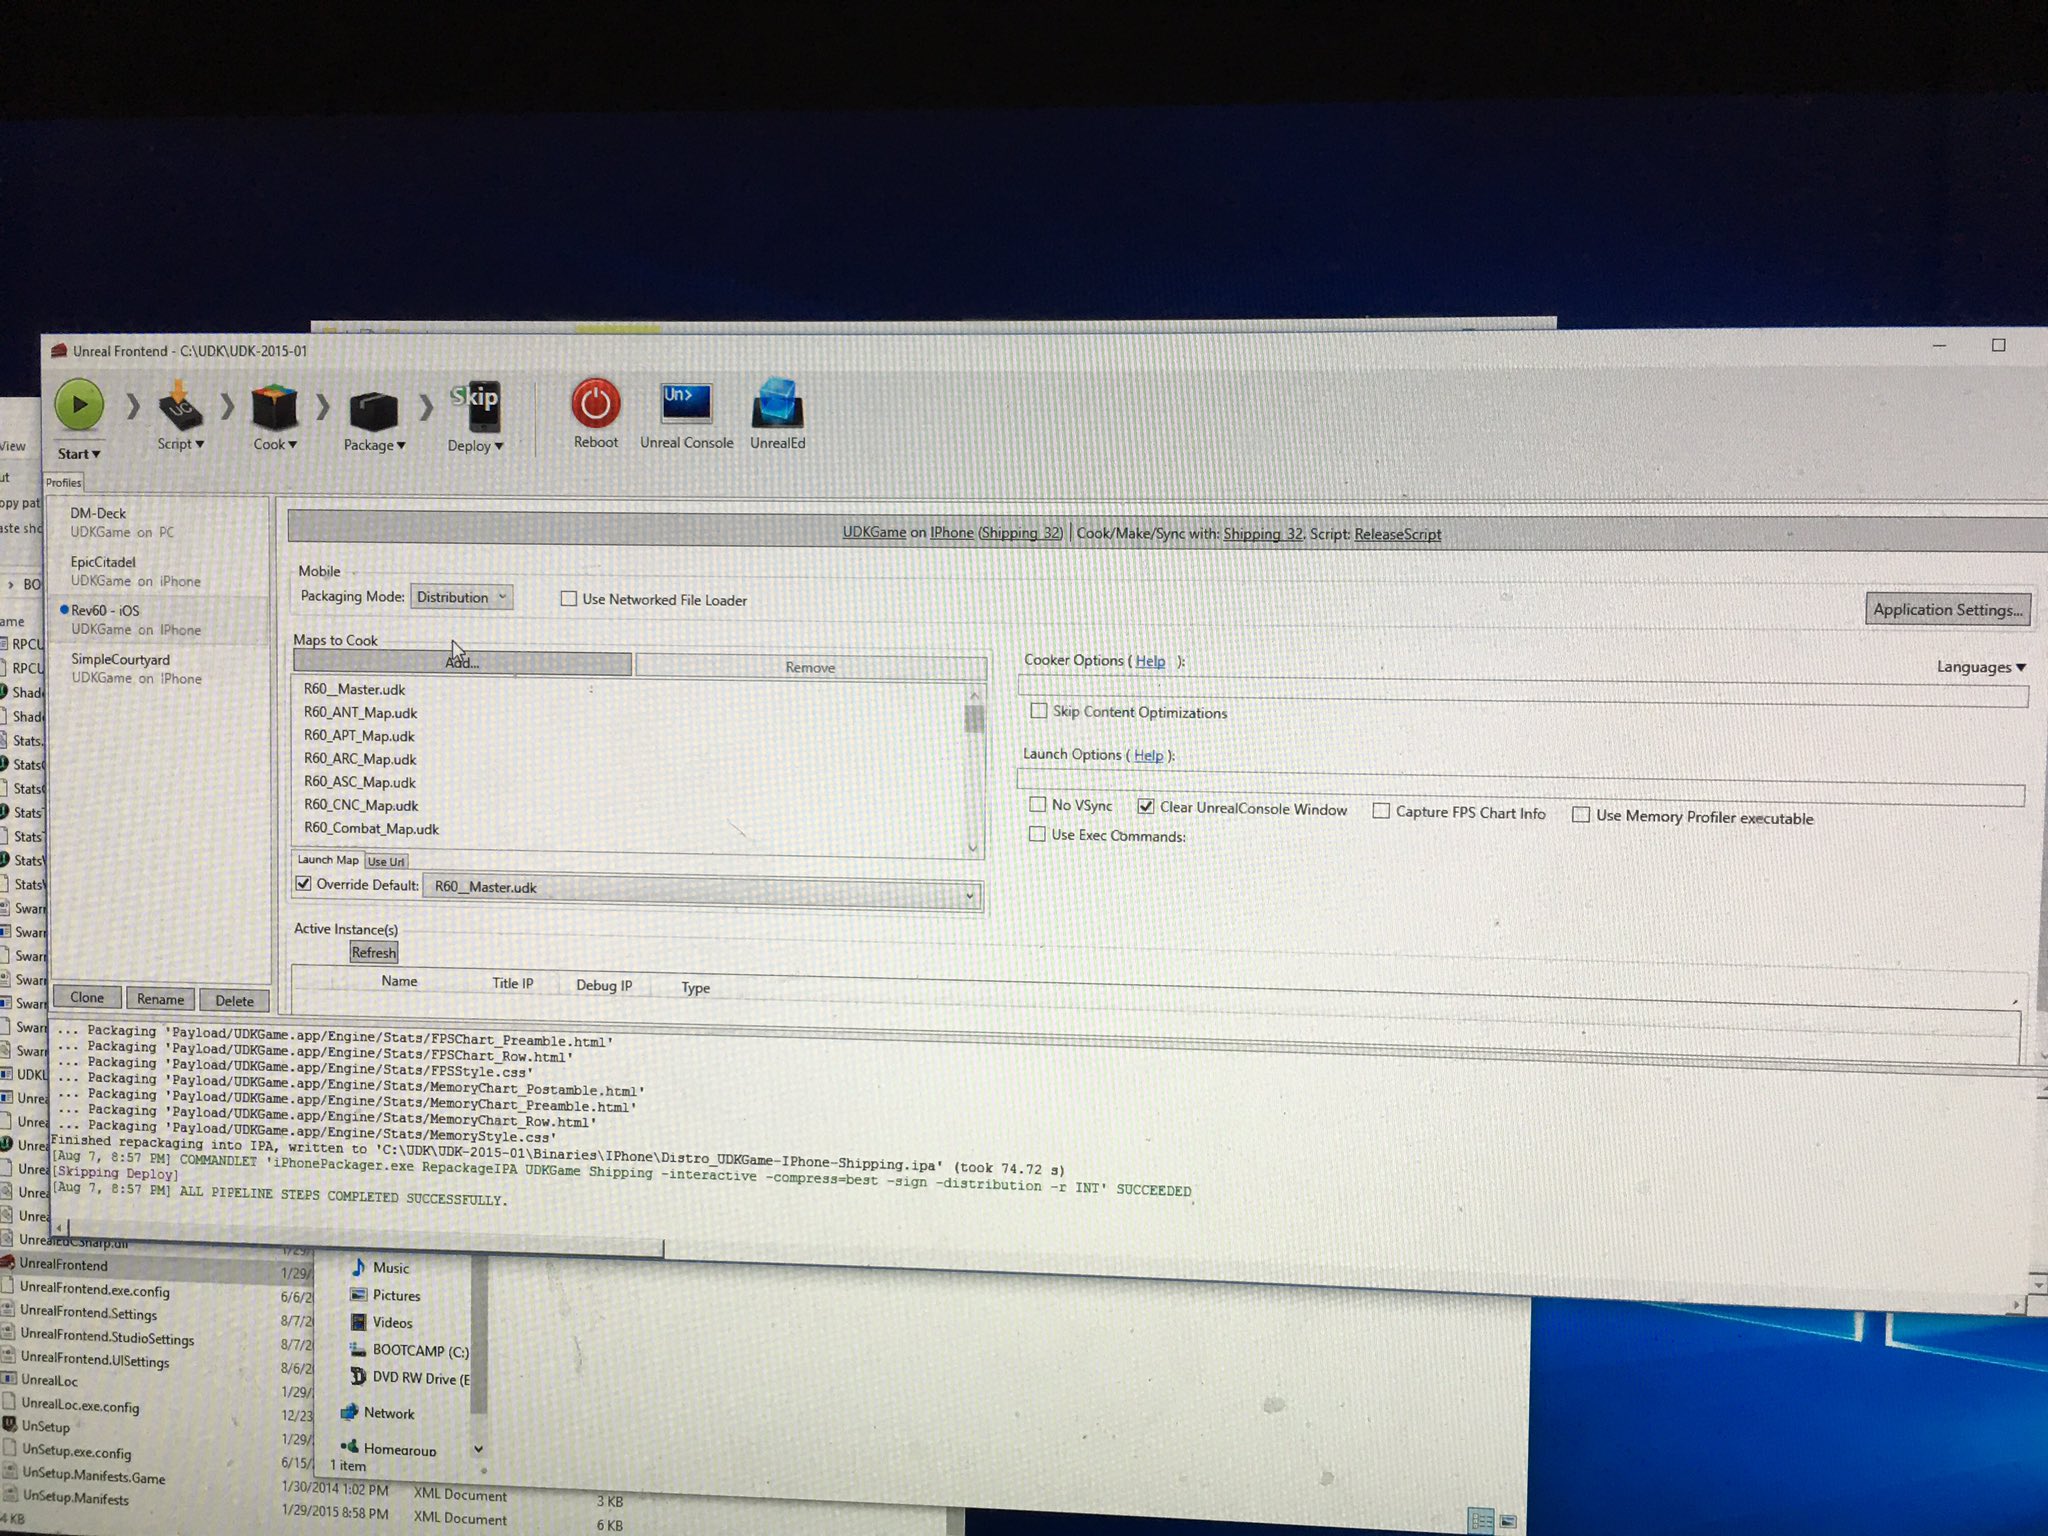The width and height of the screenshot is (2048, 1536).
Task: Select UnSetup file in Explorer list
Action: click(46, 1426)
